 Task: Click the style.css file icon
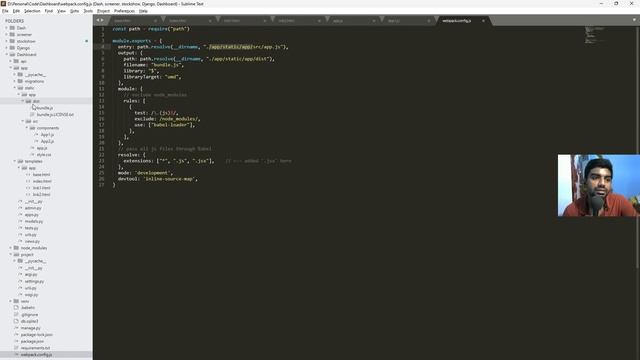pos(33,155)
